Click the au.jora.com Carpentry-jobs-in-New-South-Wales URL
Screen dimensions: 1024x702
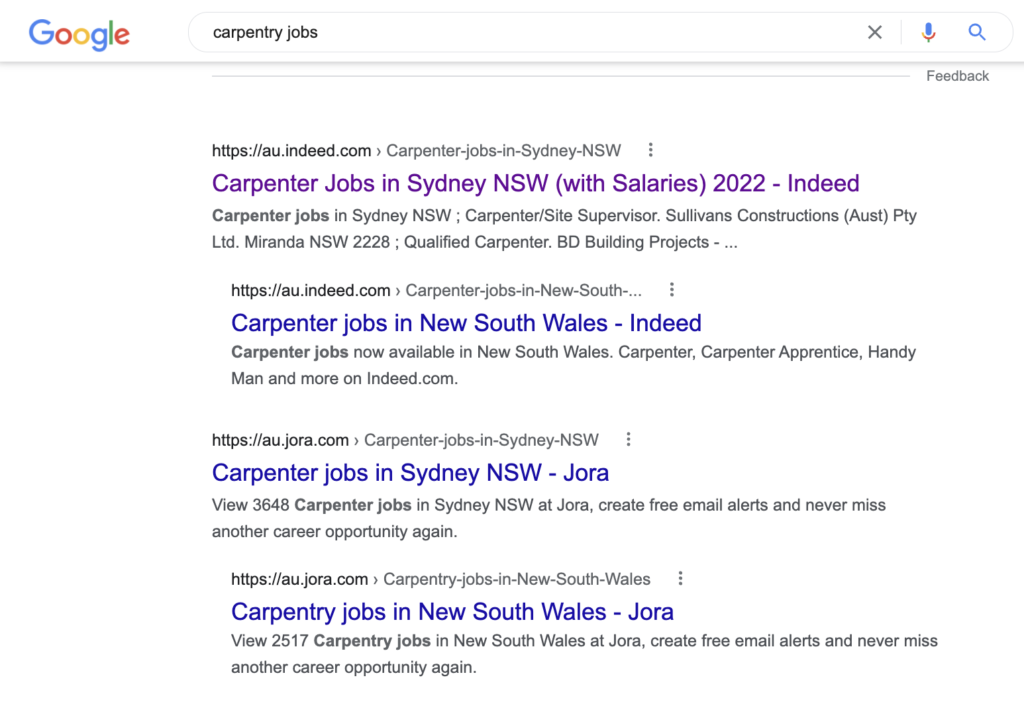click(x=441, y=579)
